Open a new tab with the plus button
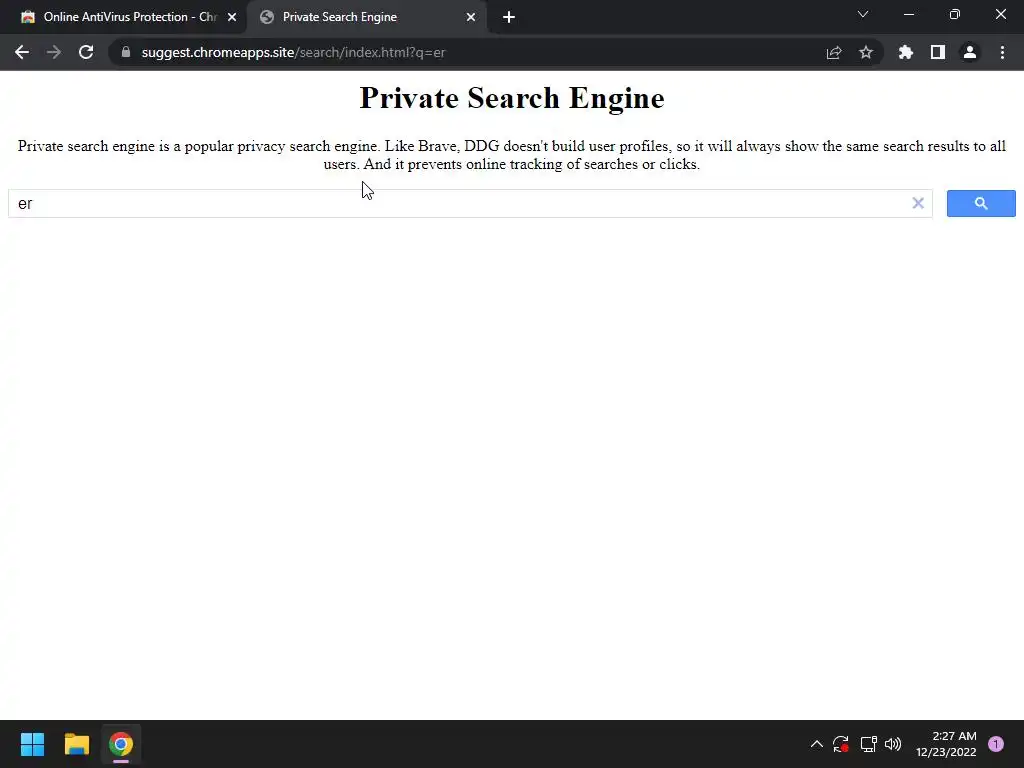 pos(509,18)
